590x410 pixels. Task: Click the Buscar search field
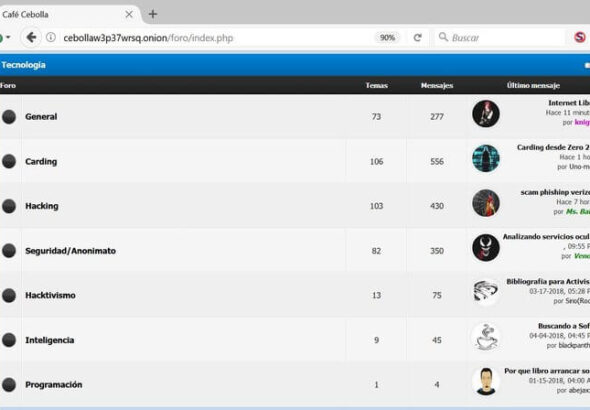coord(500,38)
